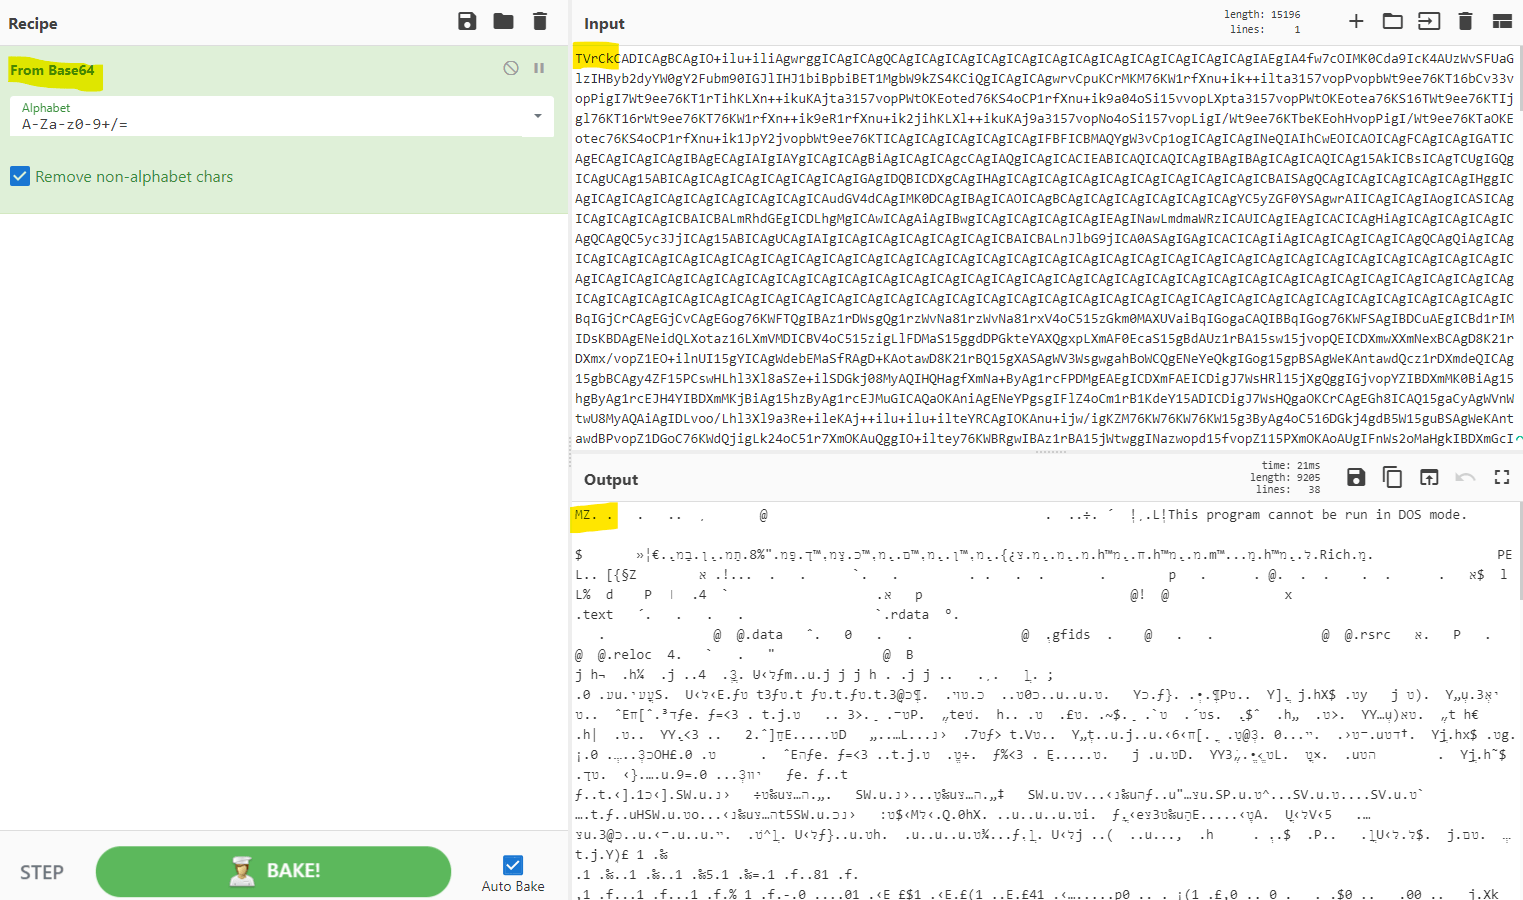Click '.rdata' section name in output
Screen dimensions: 1523x900
(906, 615)
